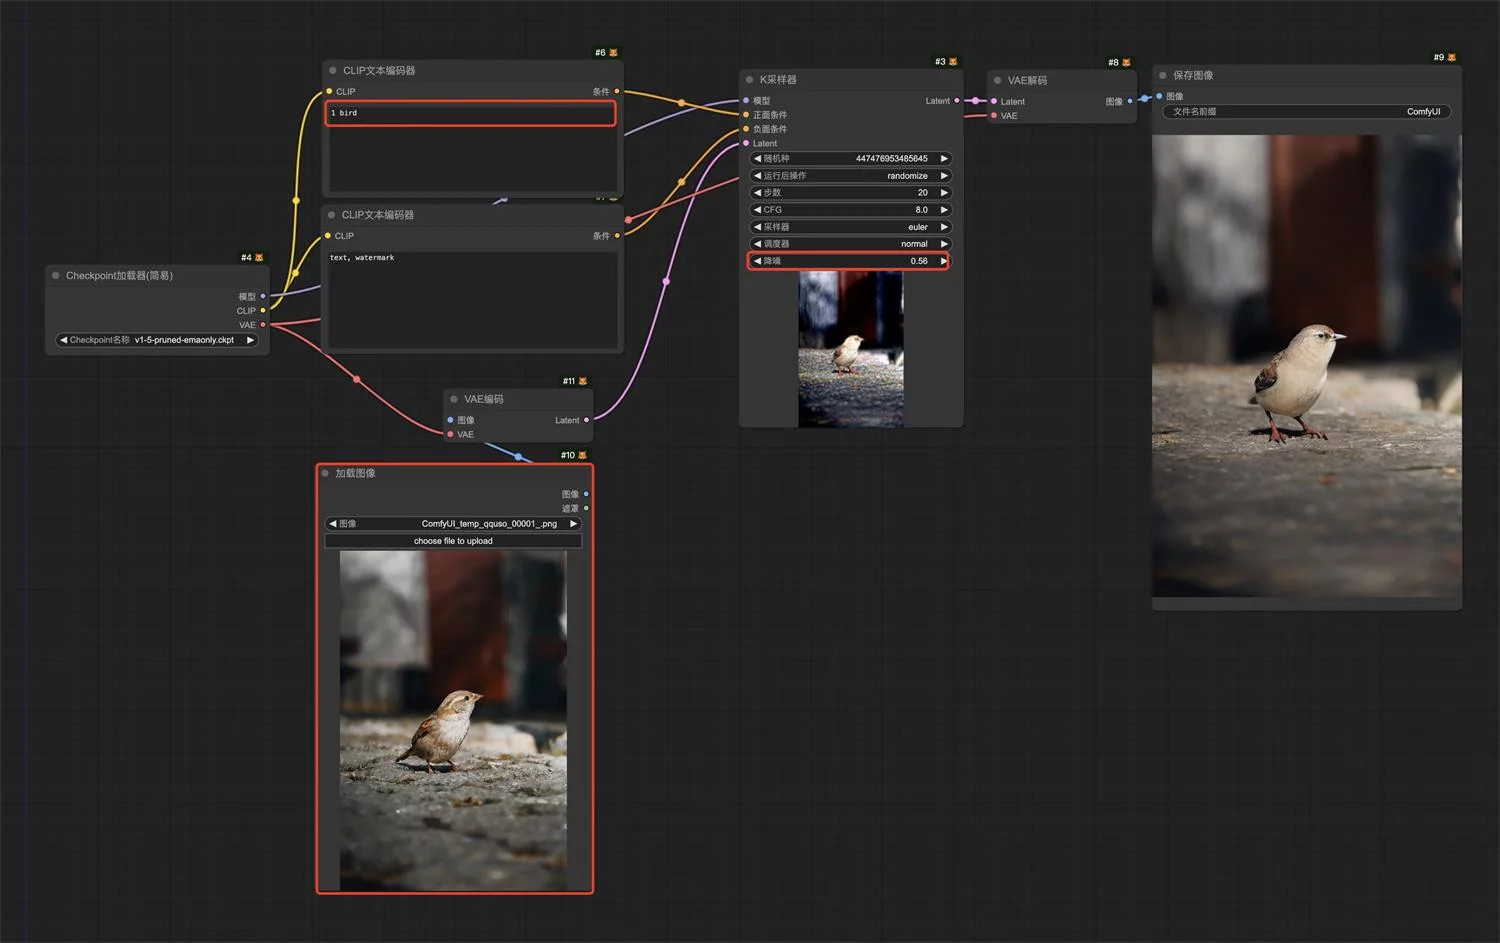Toggle collapse dot on the VAE编码 node
This screenshot has height=943, width=1500.
454,400
